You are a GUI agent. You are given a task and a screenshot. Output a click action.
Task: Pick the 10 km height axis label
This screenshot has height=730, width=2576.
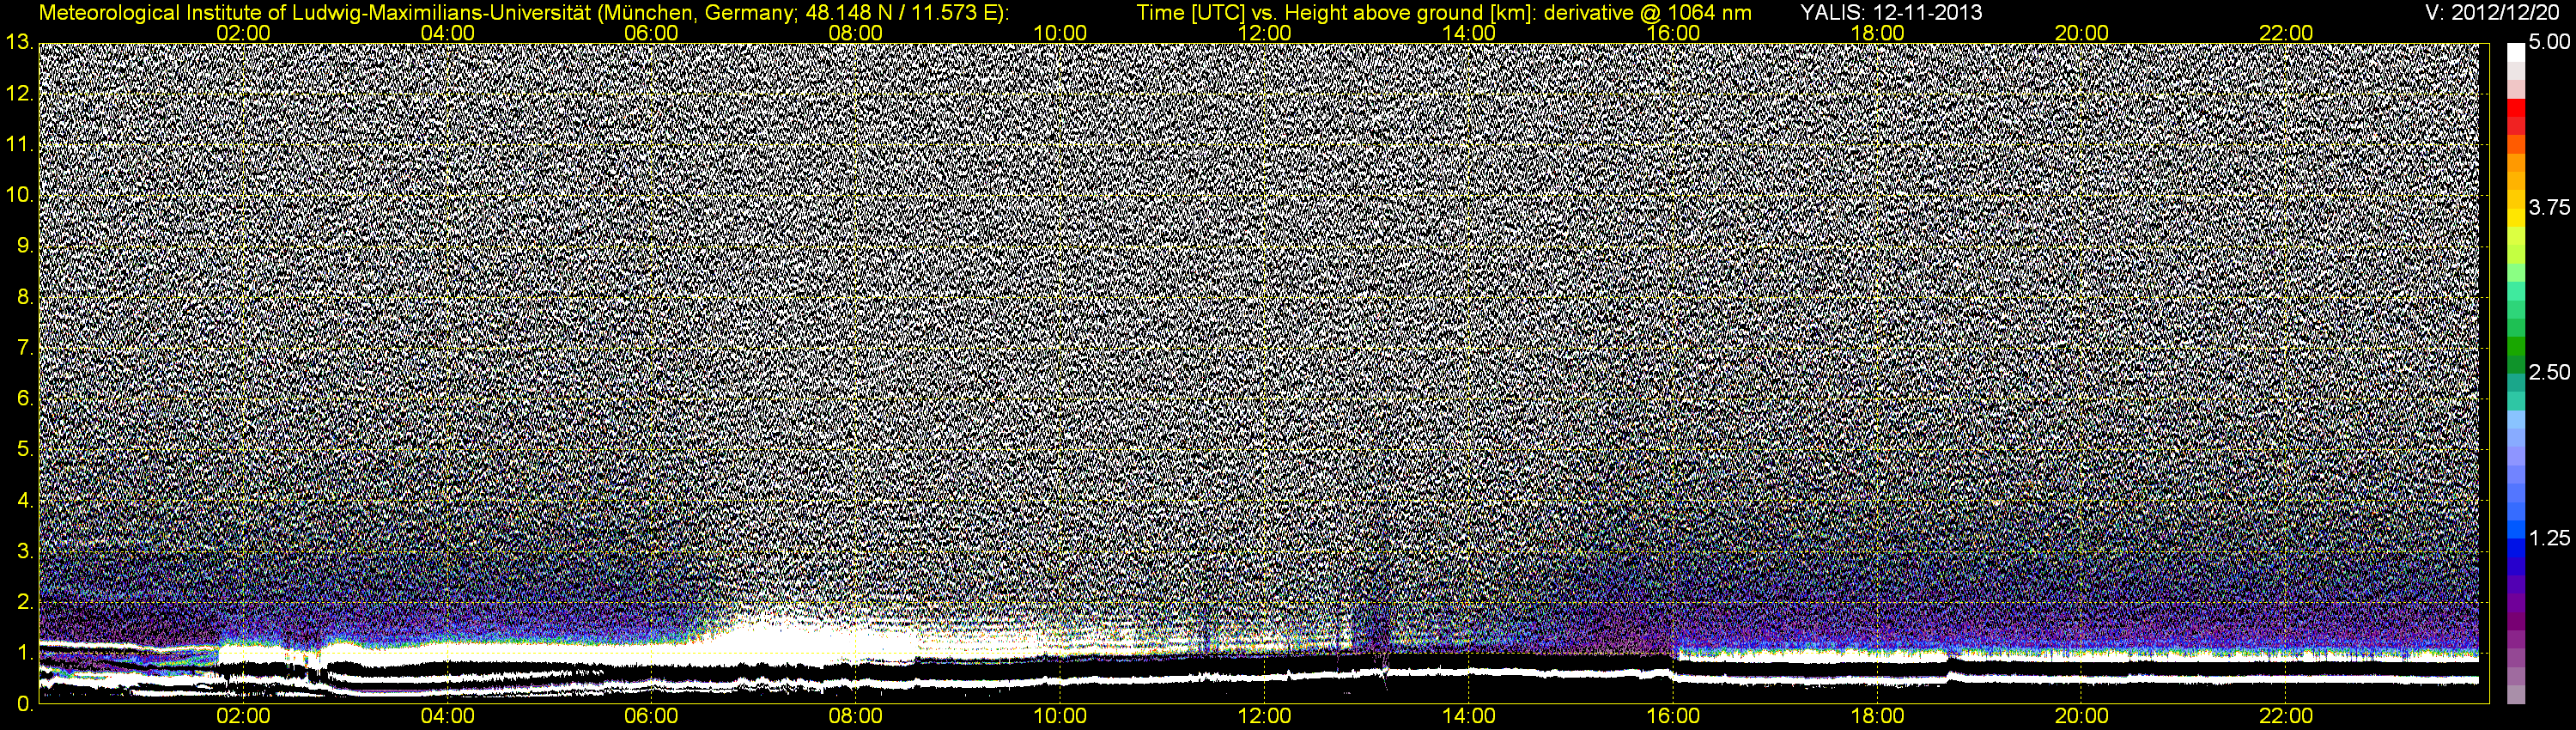pos(19,195)
